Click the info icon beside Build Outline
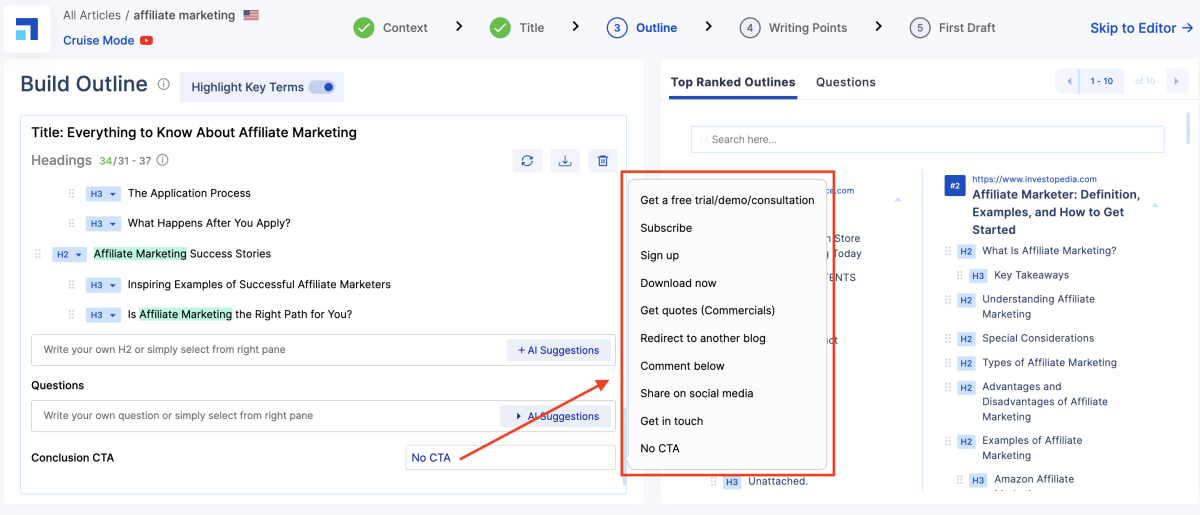 163,85
